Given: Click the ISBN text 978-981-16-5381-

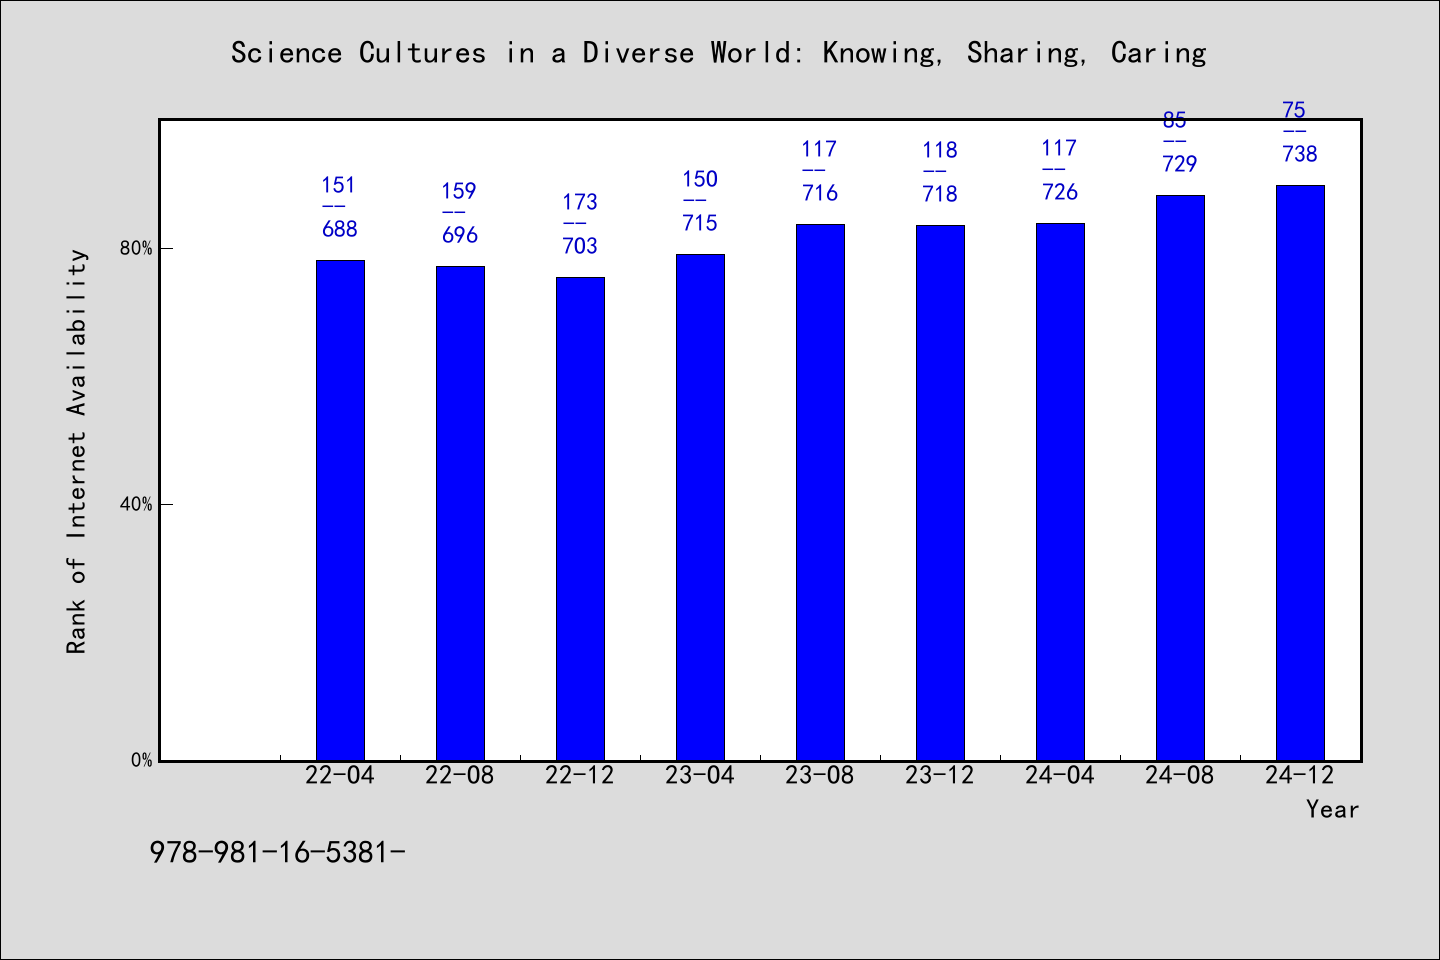Looking at the screenshot, I should pos(277,852).
